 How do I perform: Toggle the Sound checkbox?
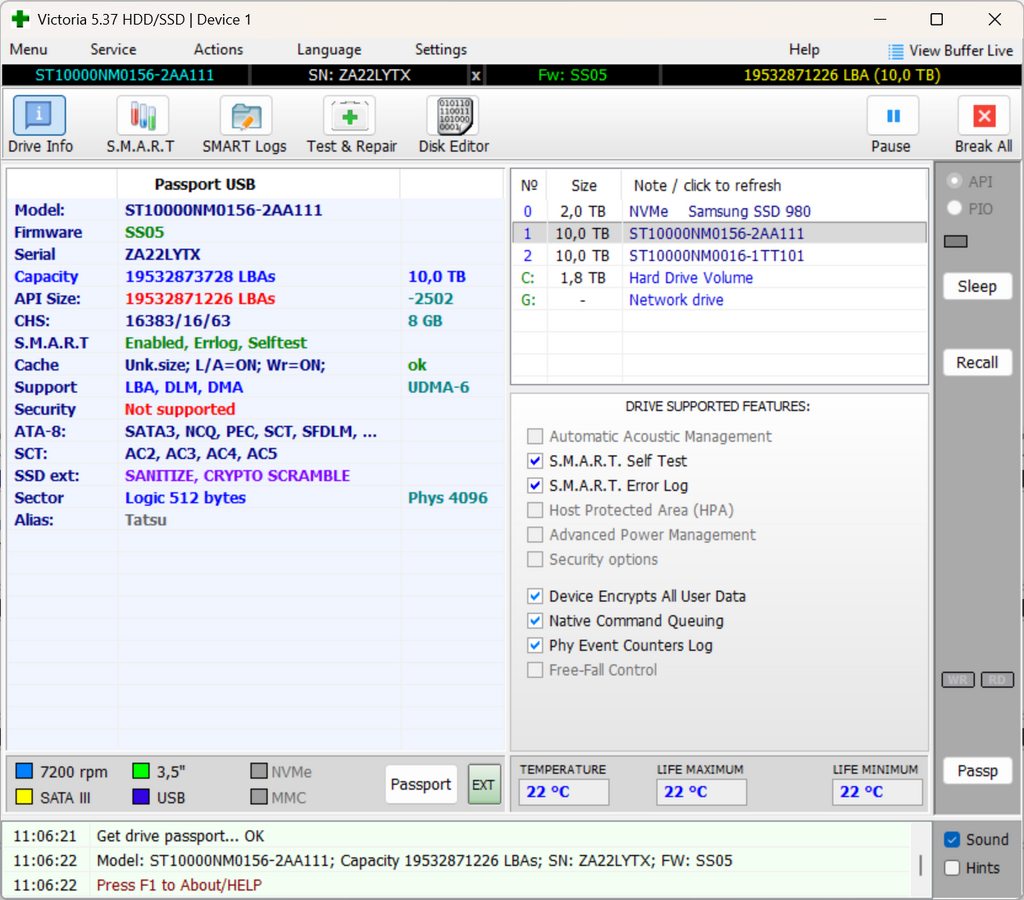pos(952,839)
